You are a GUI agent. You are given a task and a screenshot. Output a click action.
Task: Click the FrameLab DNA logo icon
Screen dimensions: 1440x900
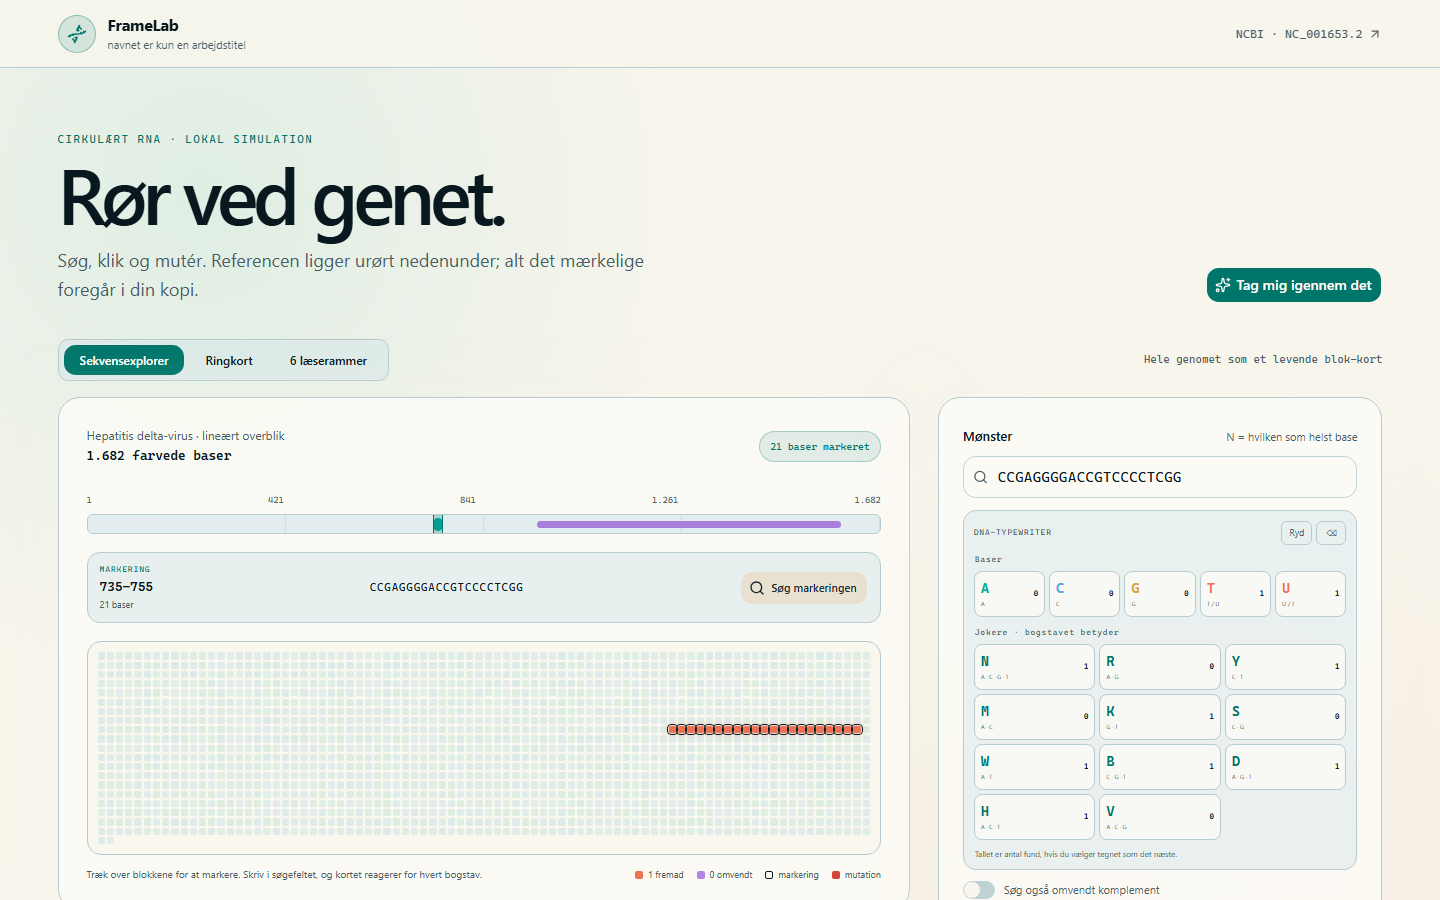click(77, 34)
